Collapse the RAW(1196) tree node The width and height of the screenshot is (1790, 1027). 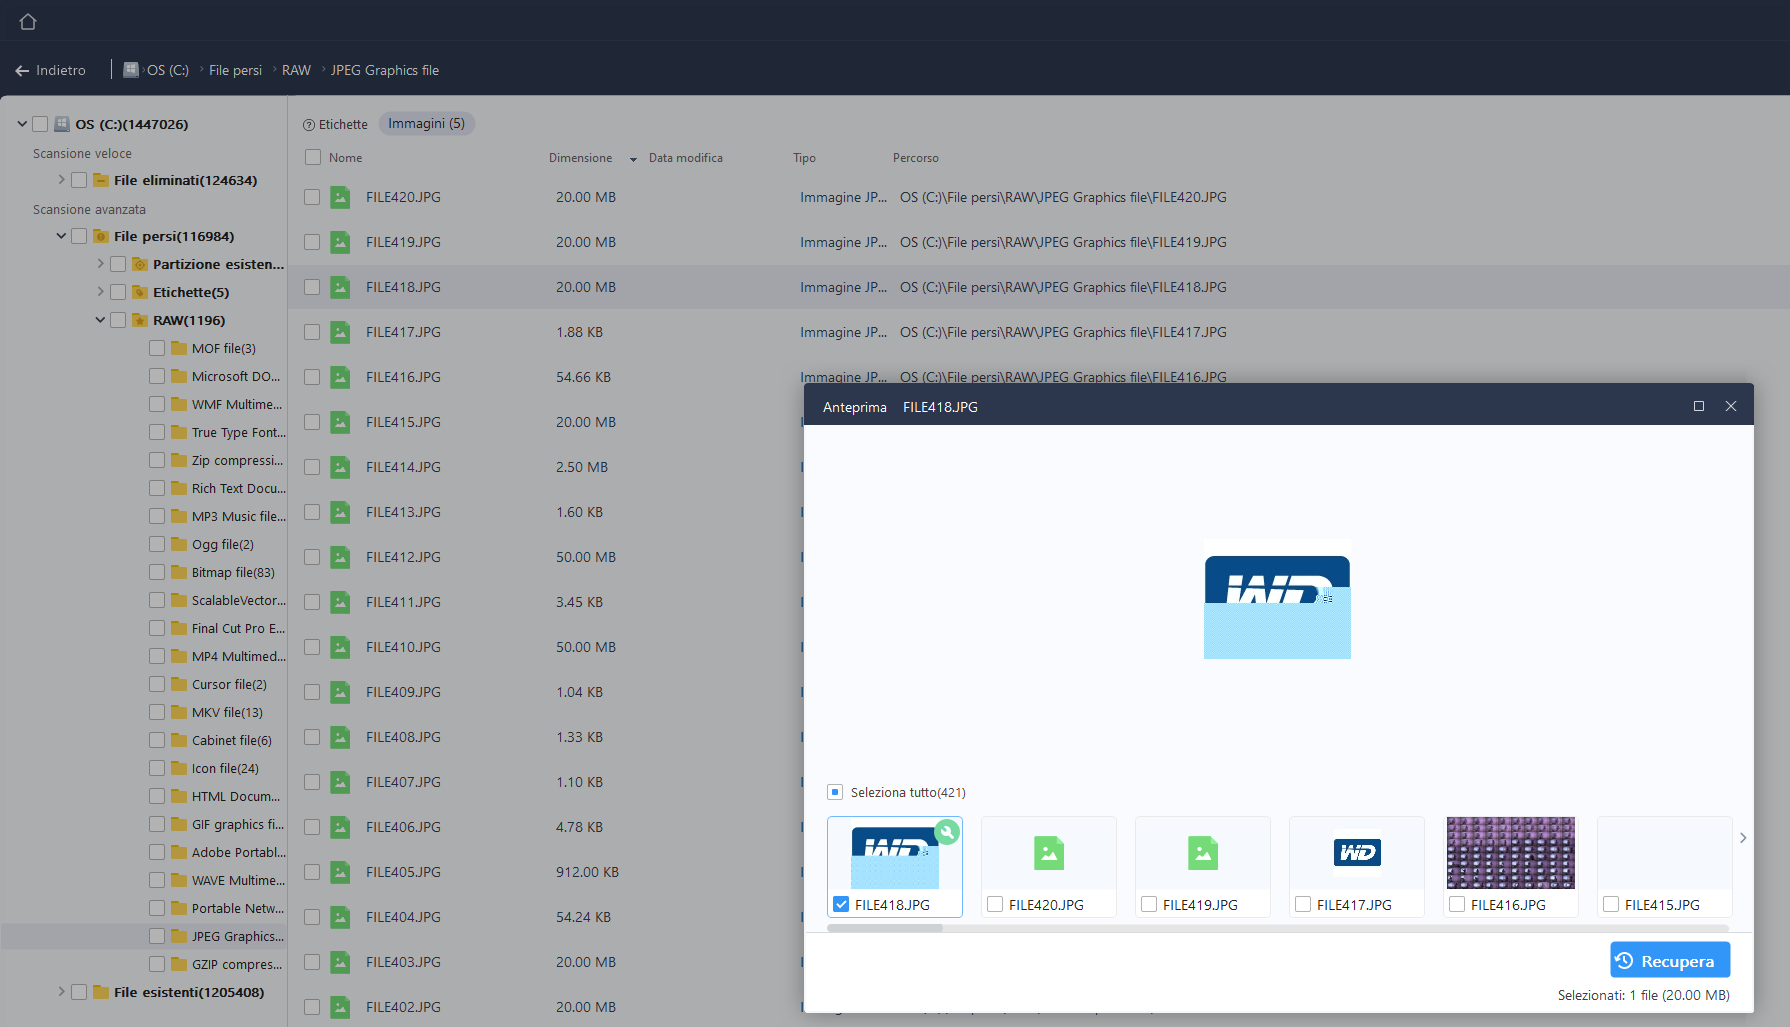(x=100, y=320)
